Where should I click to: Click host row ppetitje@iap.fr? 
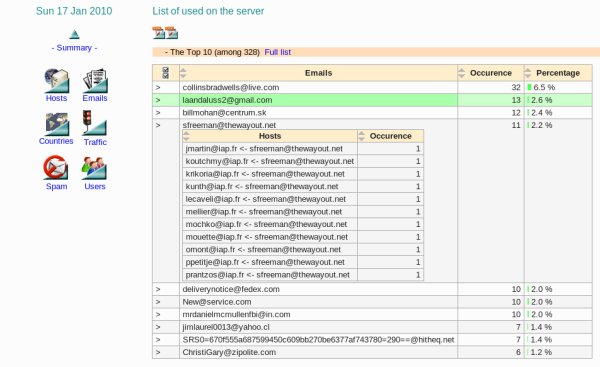[x=303, y=262]
